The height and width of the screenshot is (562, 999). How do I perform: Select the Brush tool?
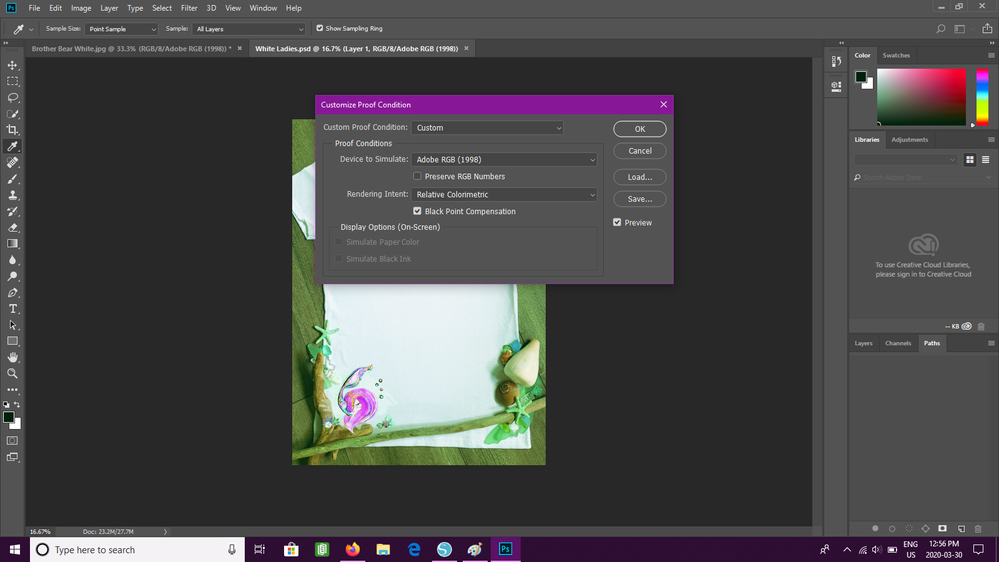point(13,179)
